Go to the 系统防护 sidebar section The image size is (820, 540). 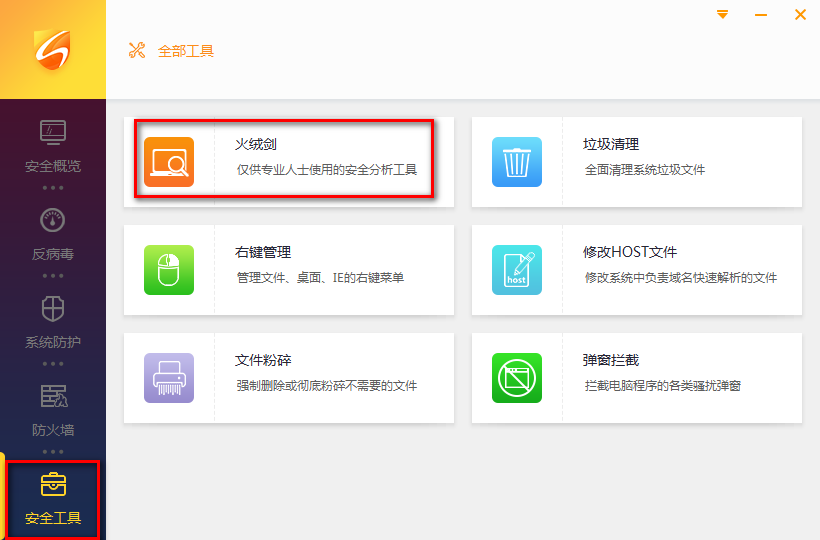(53, 322)
